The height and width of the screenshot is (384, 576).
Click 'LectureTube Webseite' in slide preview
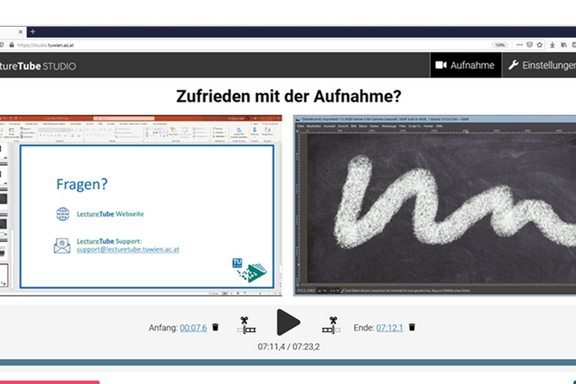coord(110,214)
